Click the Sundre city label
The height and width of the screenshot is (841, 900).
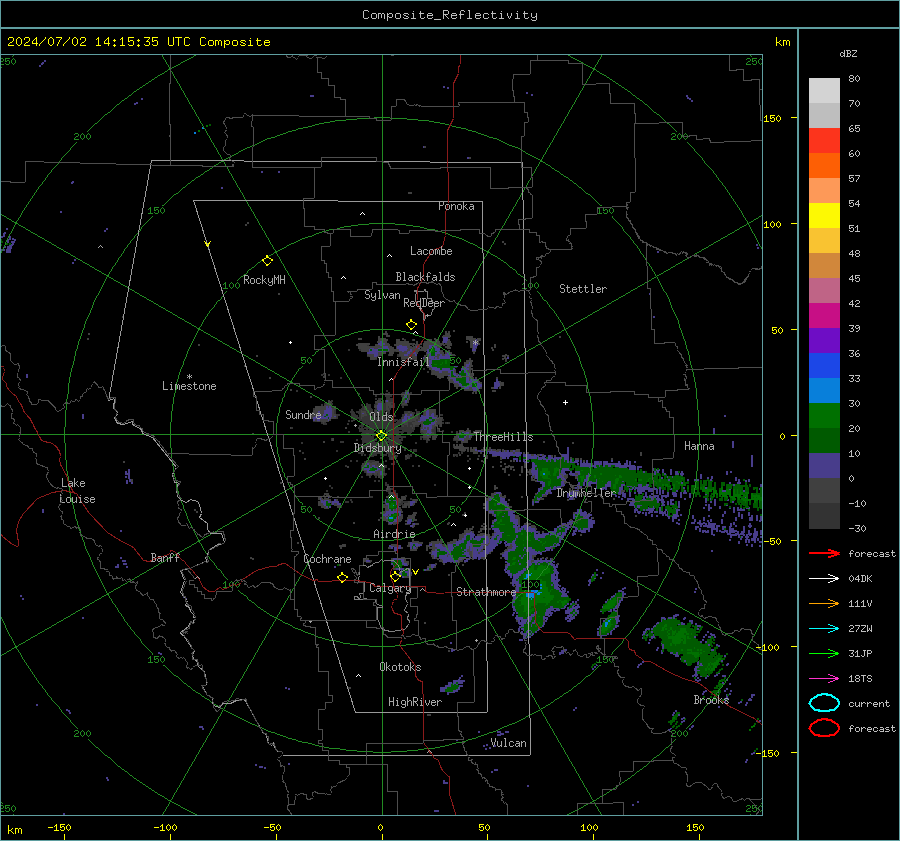[x=303, y=415]
